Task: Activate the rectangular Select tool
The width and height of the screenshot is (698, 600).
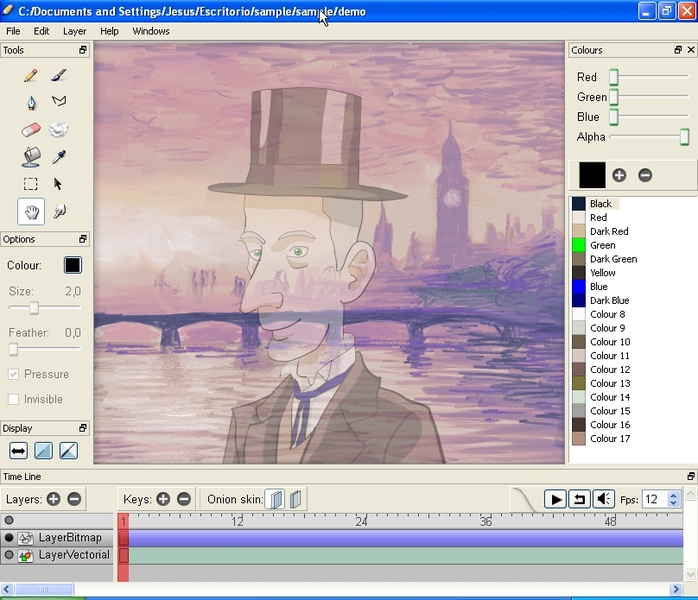Action: (31, 184)
